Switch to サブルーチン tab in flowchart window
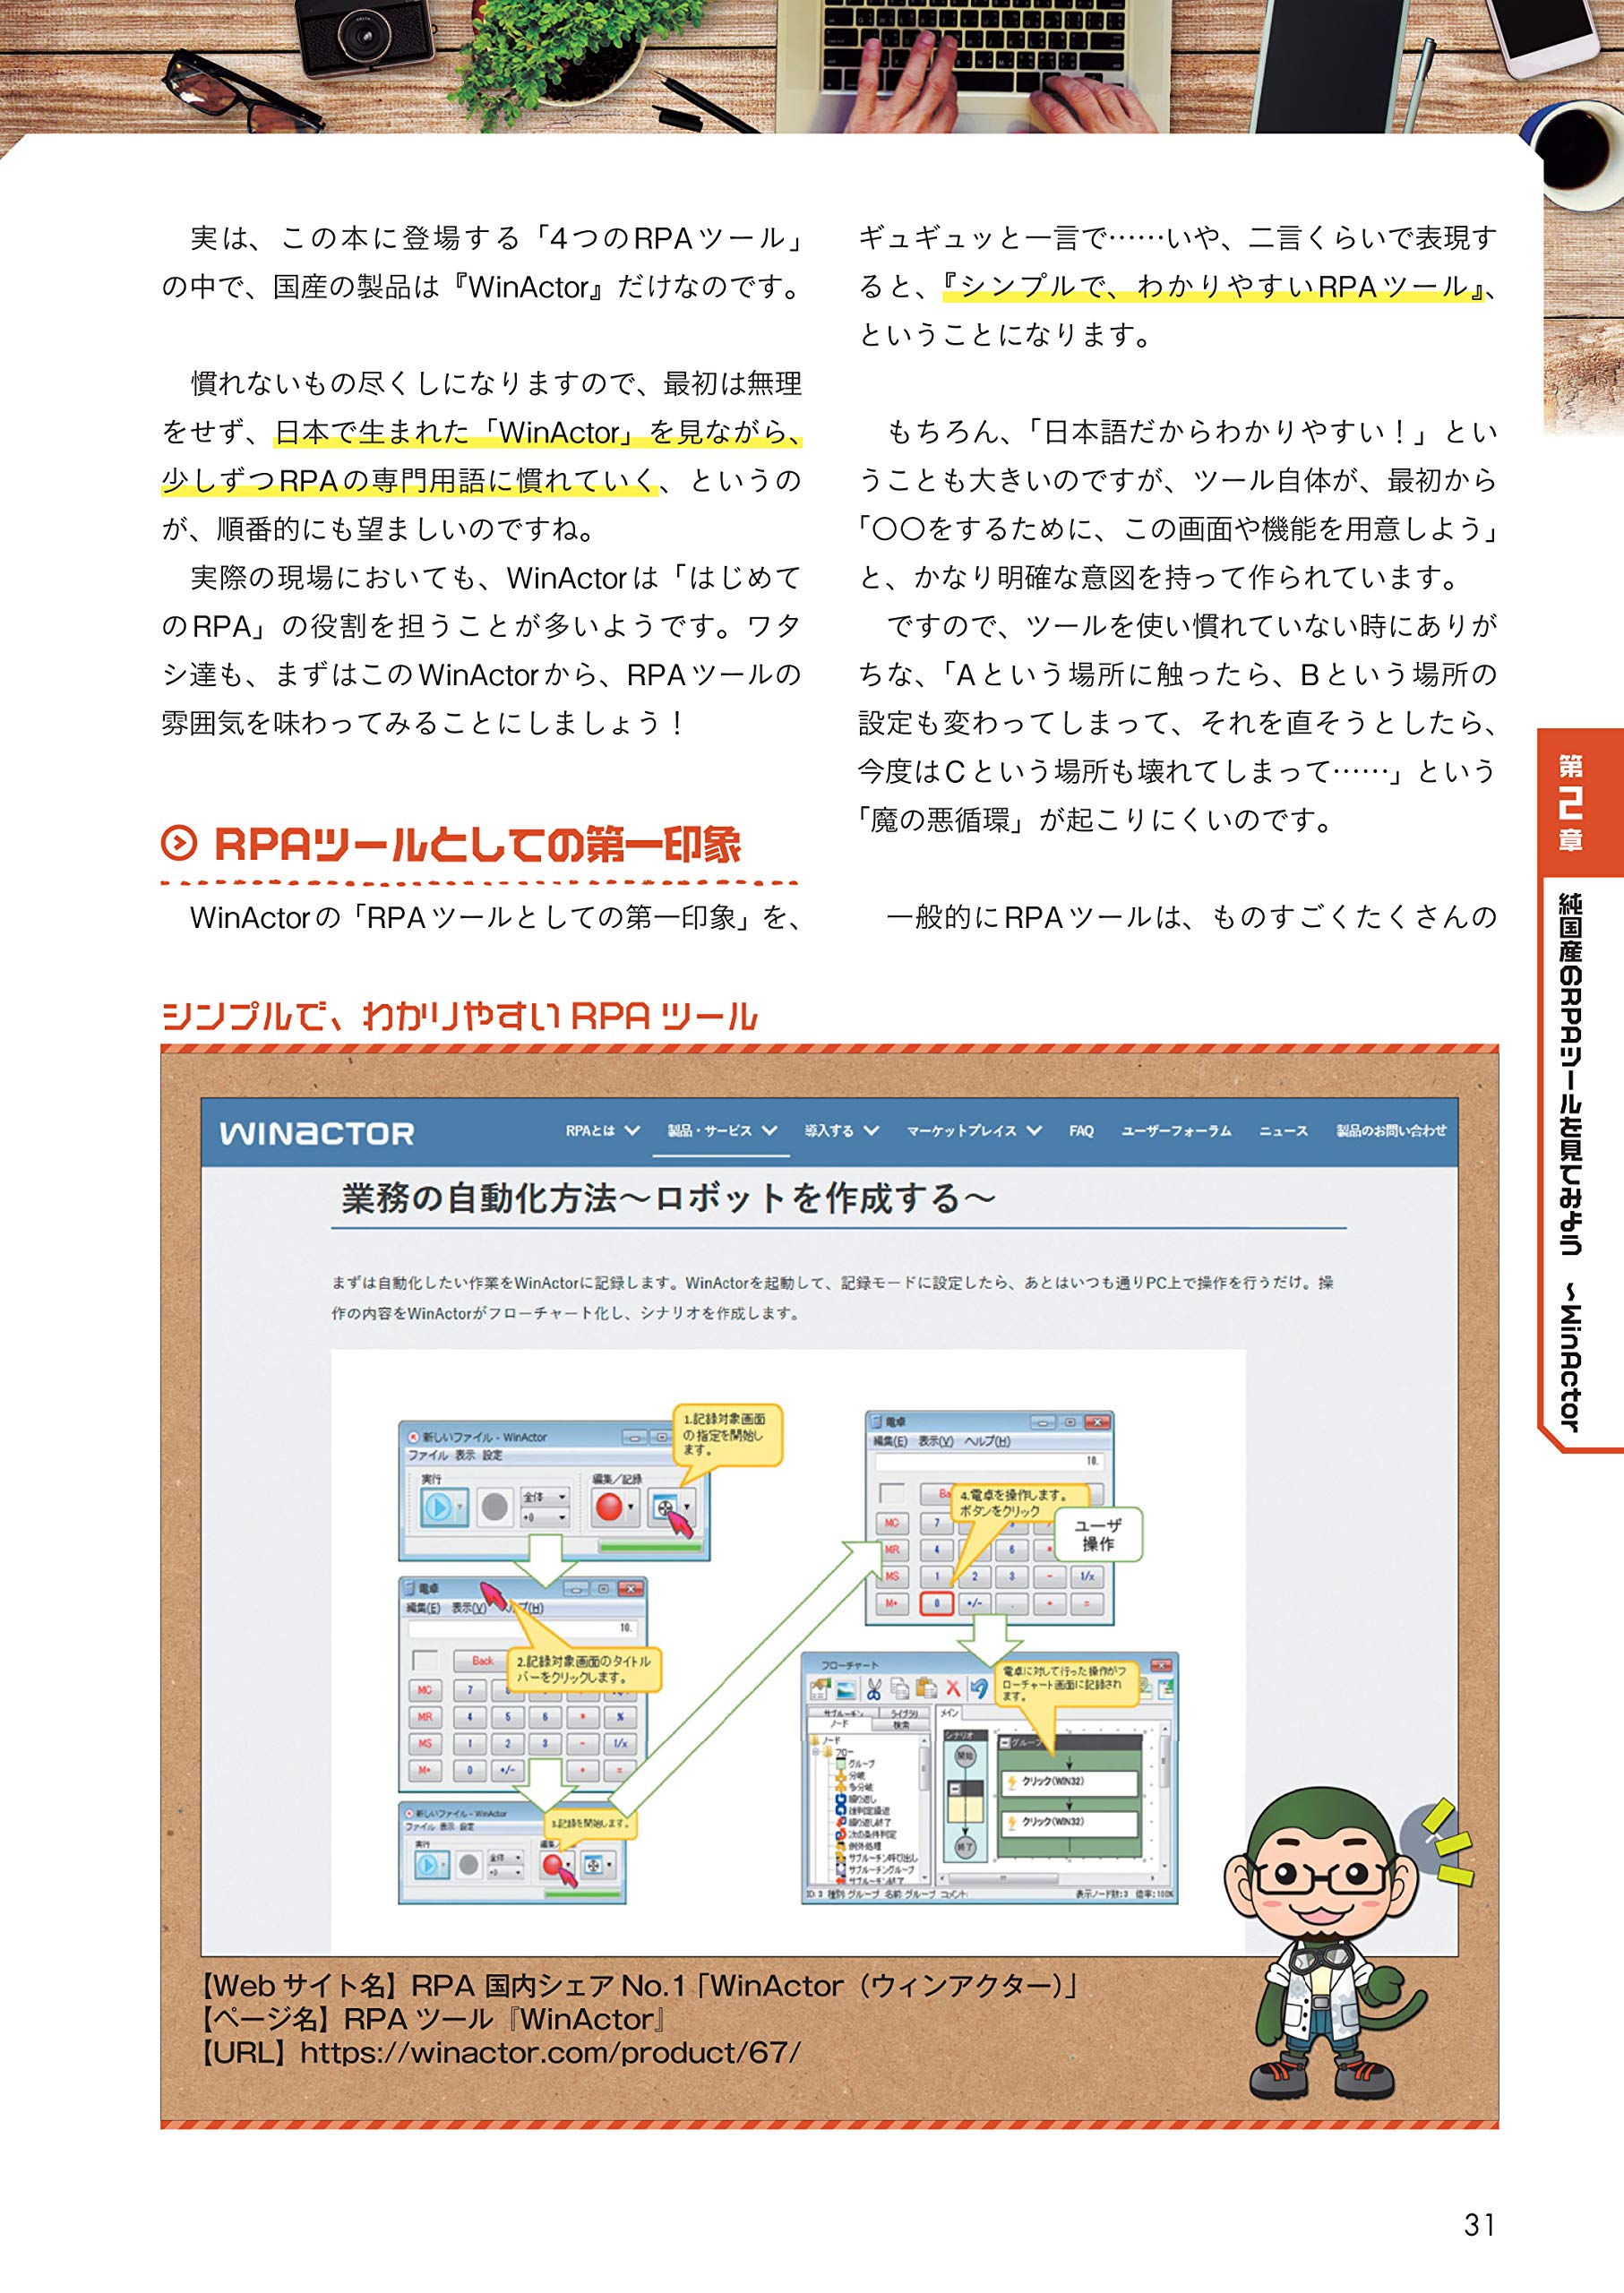Screen dimensions: 1624x2293 click(x=844, y=1713)
